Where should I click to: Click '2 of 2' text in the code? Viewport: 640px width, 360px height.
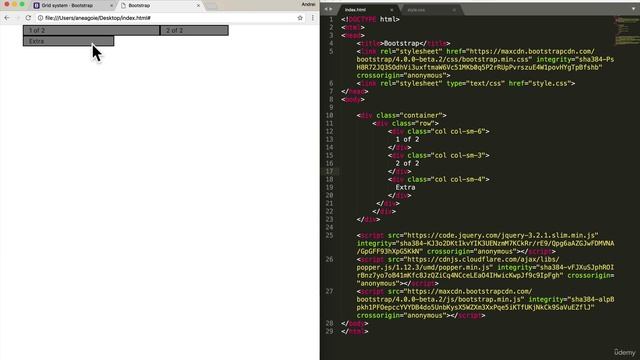(407, 164)
